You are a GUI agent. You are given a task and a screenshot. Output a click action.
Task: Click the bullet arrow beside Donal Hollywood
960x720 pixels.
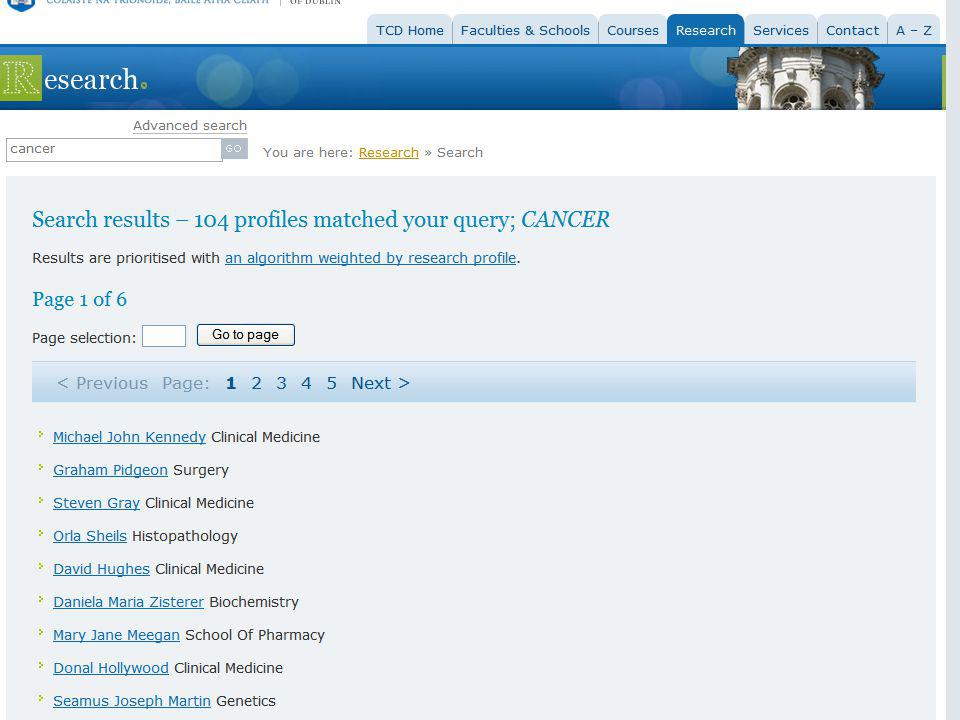40,666
